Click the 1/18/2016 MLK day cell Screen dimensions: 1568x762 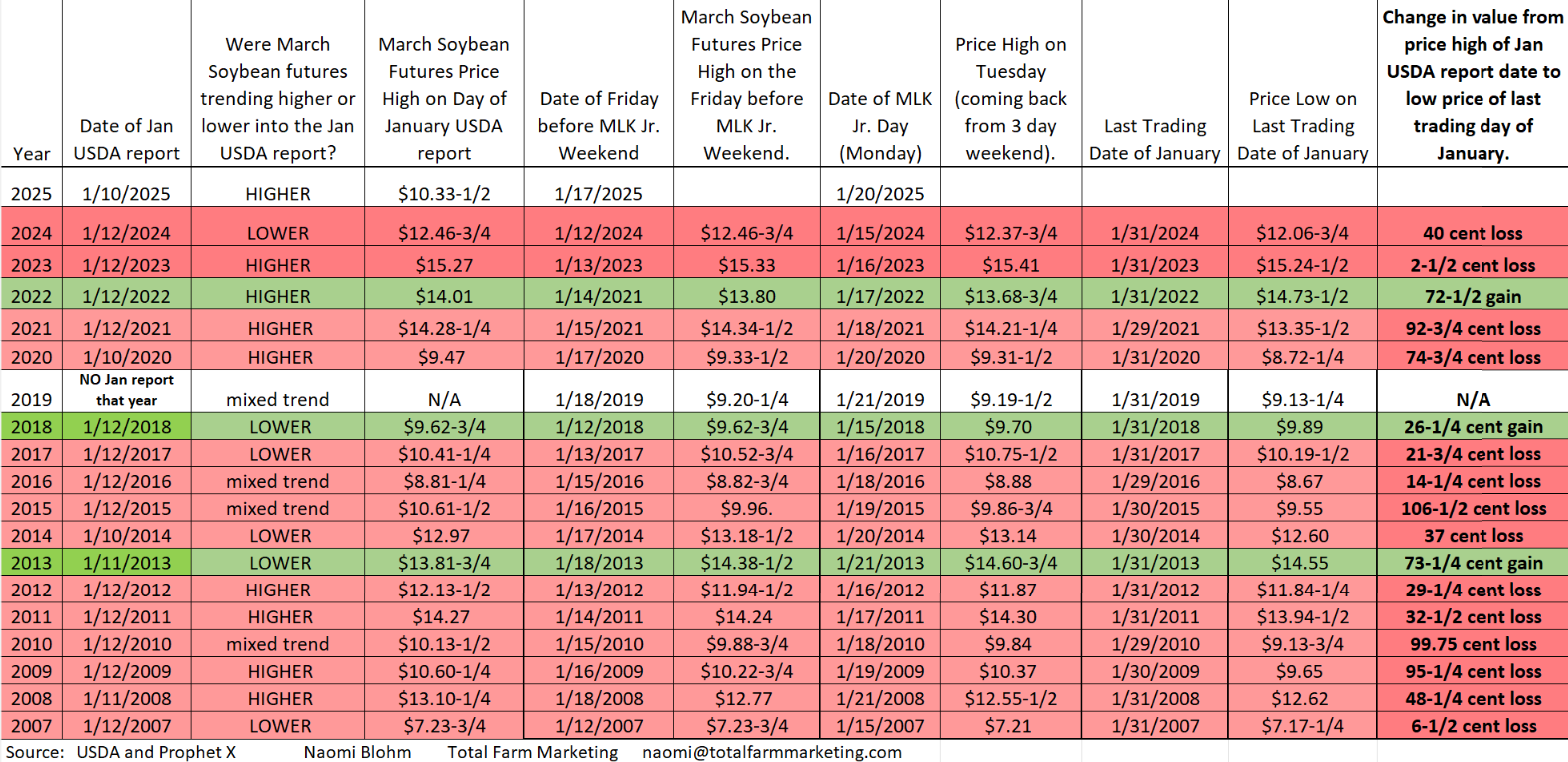(879, 480)
